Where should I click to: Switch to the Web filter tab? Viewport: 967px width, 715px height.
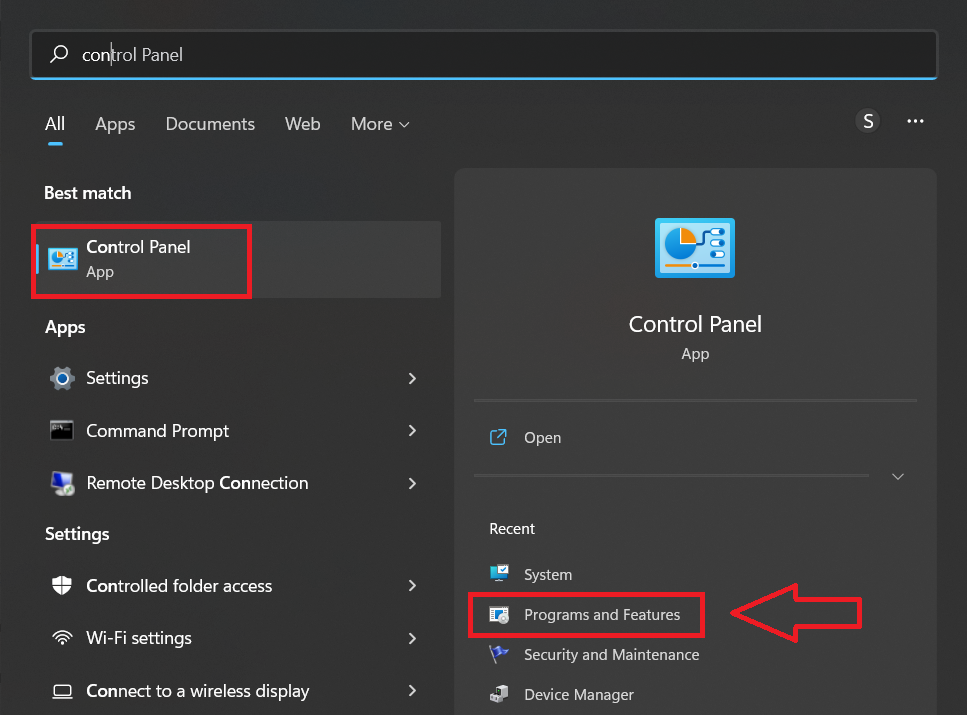point(302,124)
